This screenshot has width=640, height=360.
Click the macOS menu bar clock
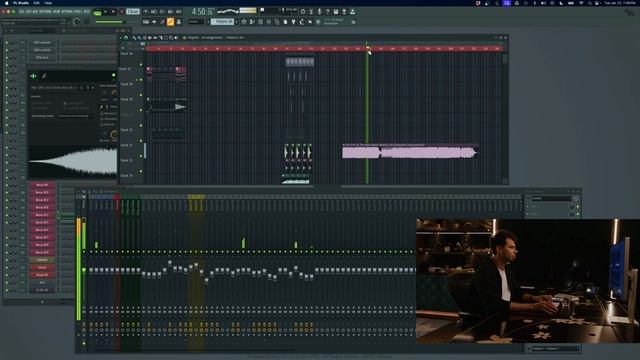(620, 3)
